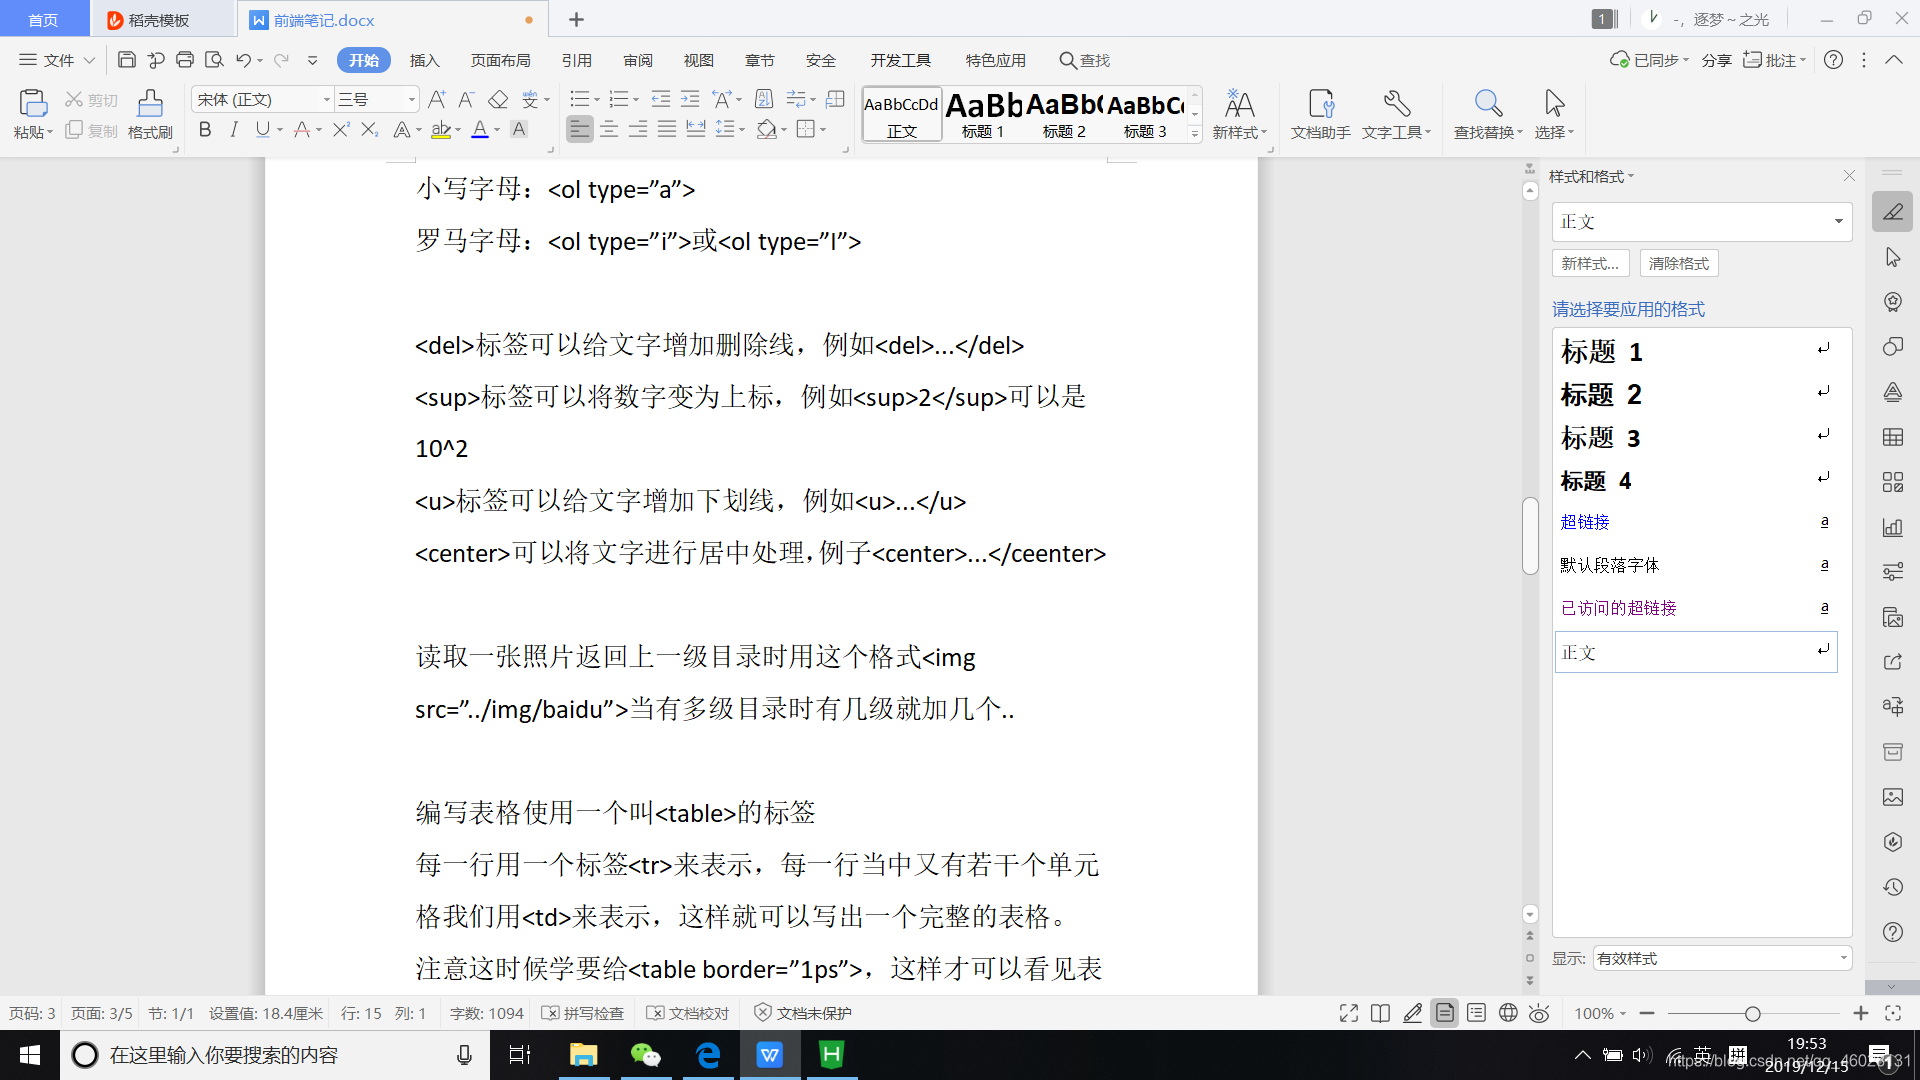Open the 显示 有效样式 dropdown
The image size is (1920, 1080).
click(1722, 958)
